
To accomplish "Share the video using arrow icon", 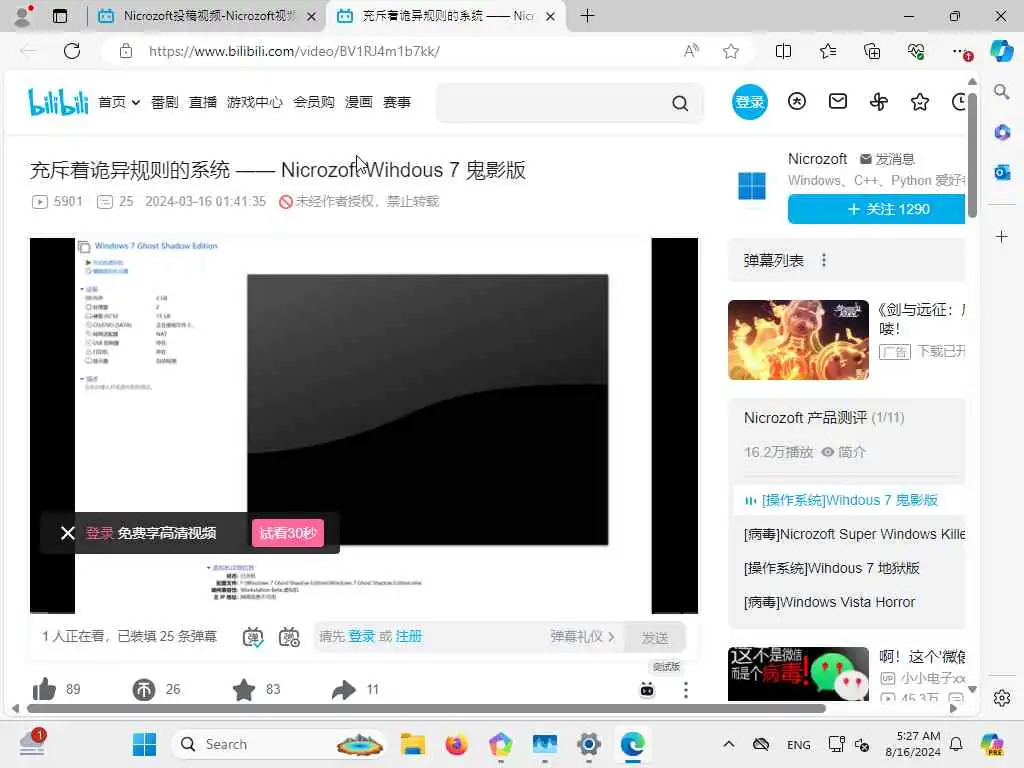I will click(x=344, y=689).
